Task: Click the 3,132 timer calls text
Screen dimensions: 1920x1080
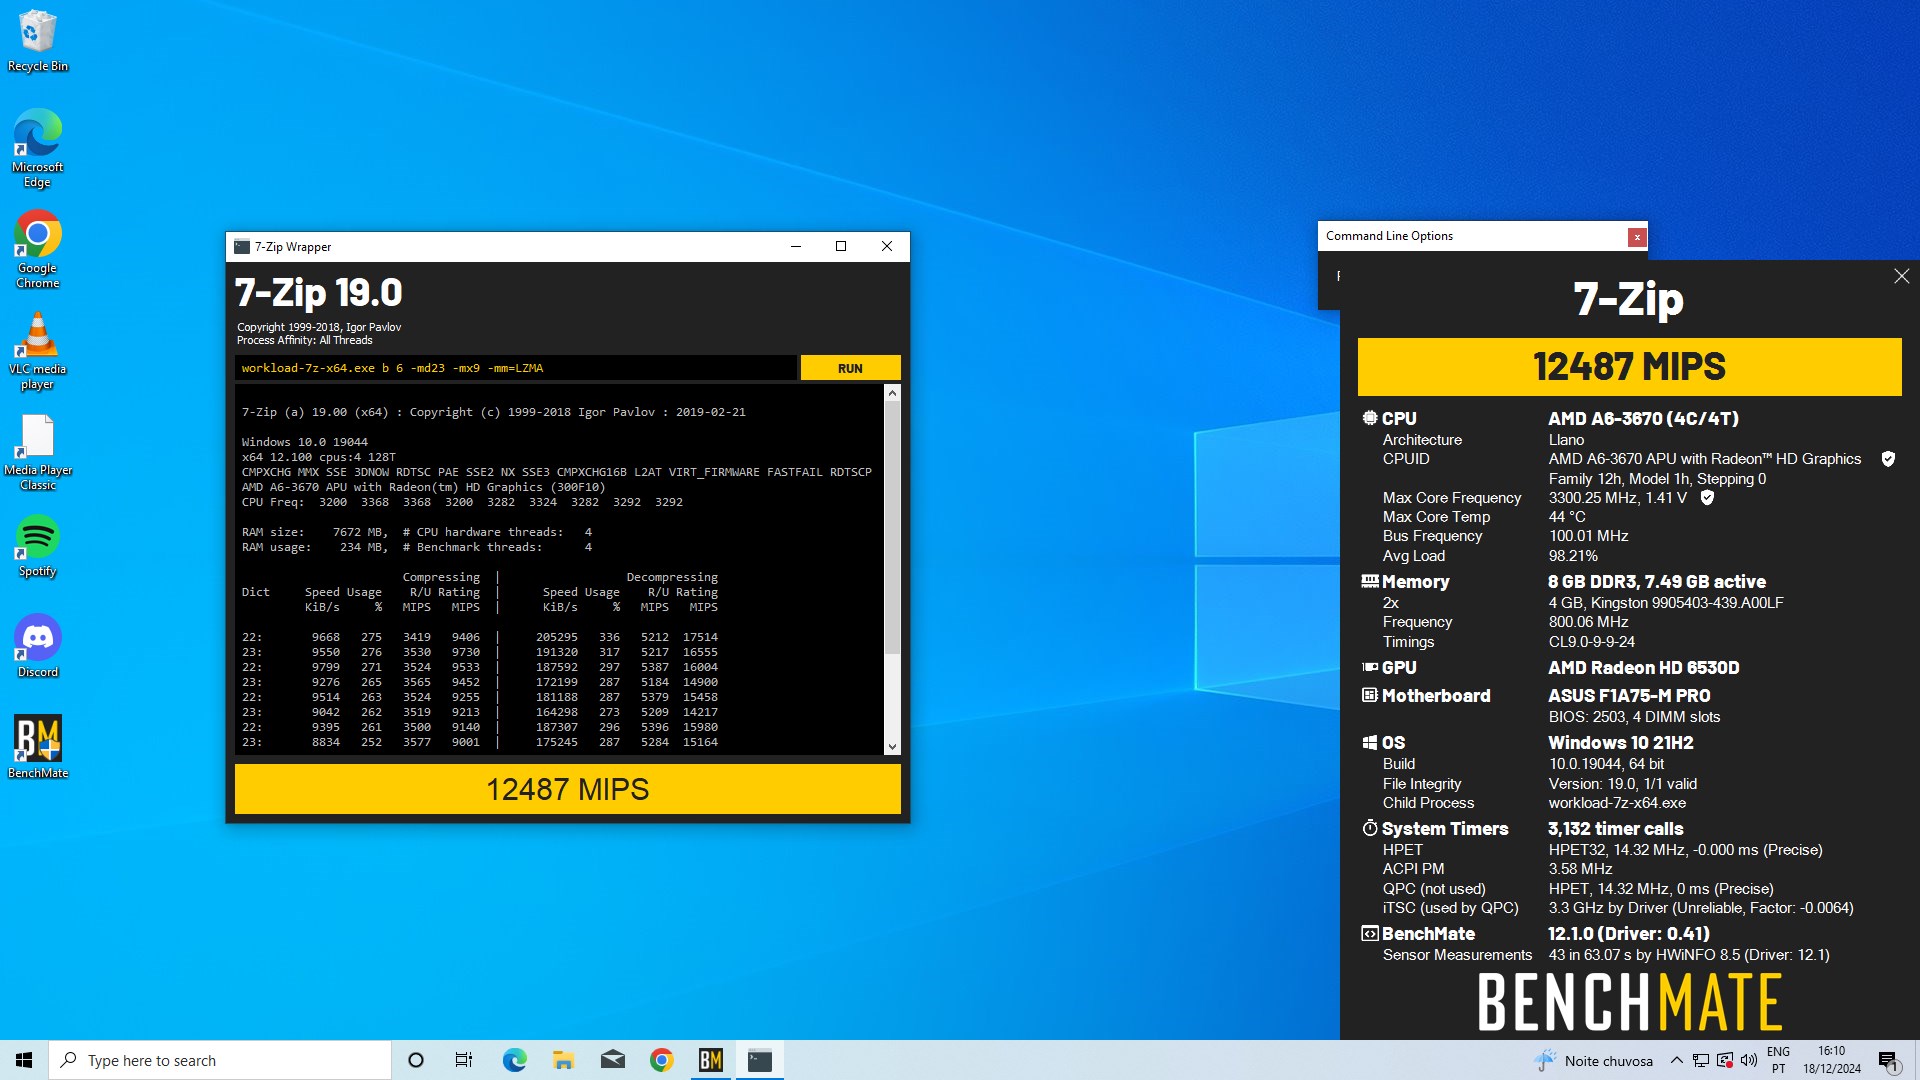Action: (1615, 828)
